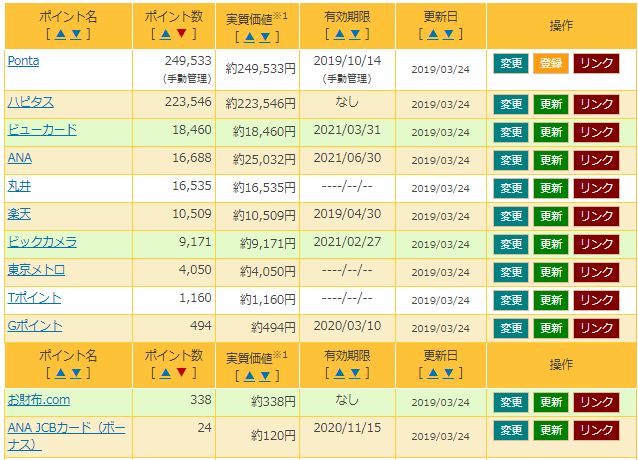The width and height of the screenshot is (638, 460).
Task: Open the 楽天 point link
Action: pyautogui.click(x=19, y=214)
